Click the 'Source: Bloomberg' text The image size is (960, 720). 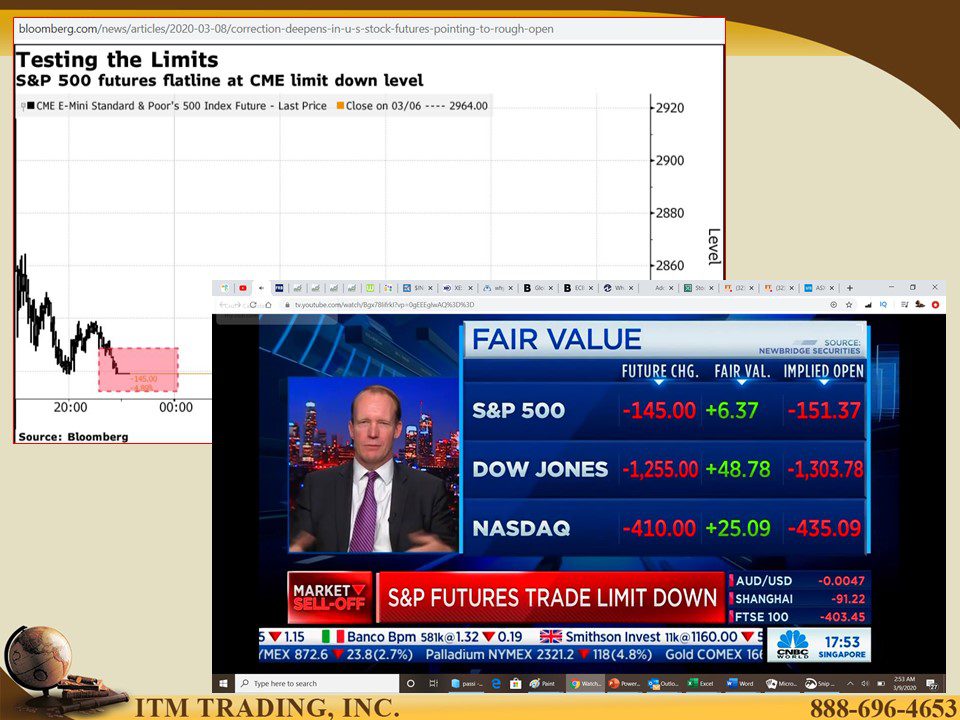tap(73, 437)
